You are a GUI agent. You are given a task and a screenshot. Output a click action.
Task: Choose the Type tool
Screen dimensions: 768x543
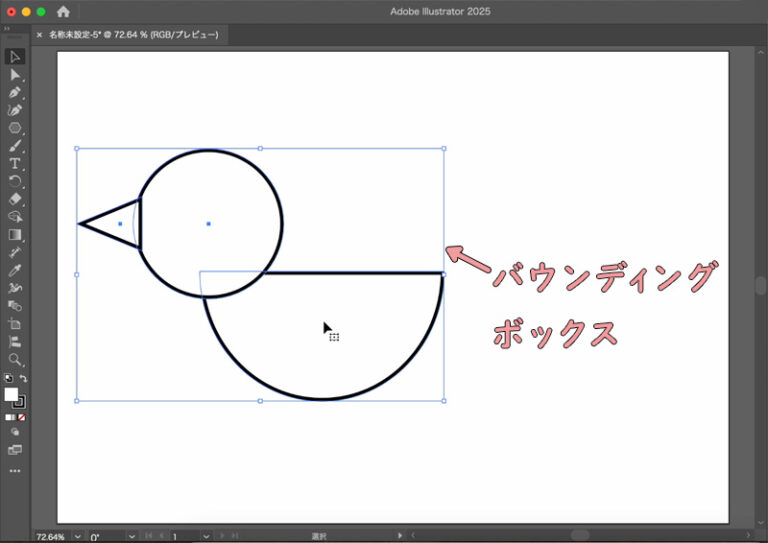[x=15, y=163]
